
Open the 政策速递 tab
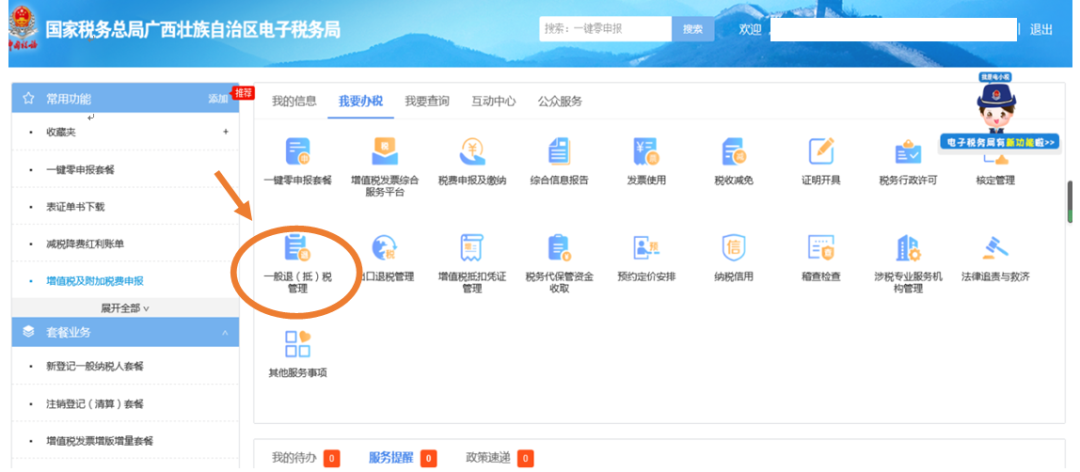(488, 458)
